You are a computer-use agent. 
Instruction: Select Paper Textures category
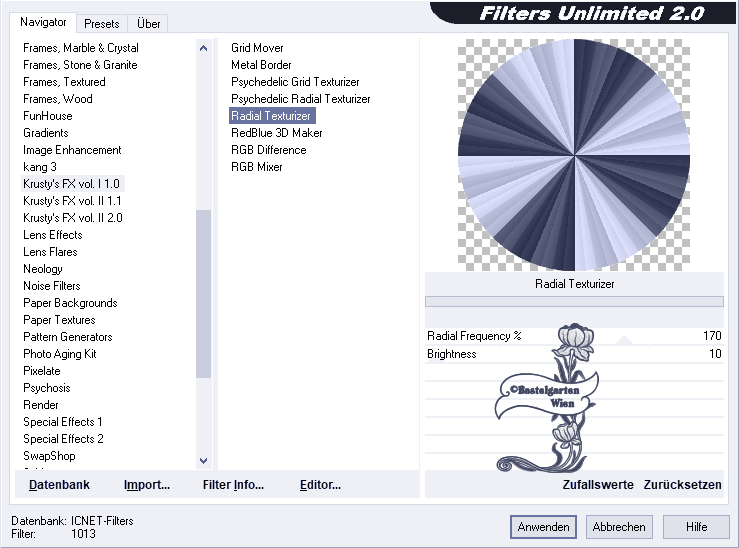pyautogui.click(x=59, y=319)
